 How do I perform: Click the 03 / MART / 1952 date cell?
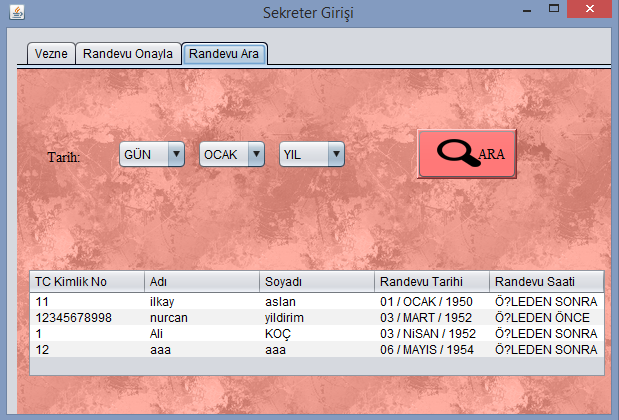click(x=430, y=317)
